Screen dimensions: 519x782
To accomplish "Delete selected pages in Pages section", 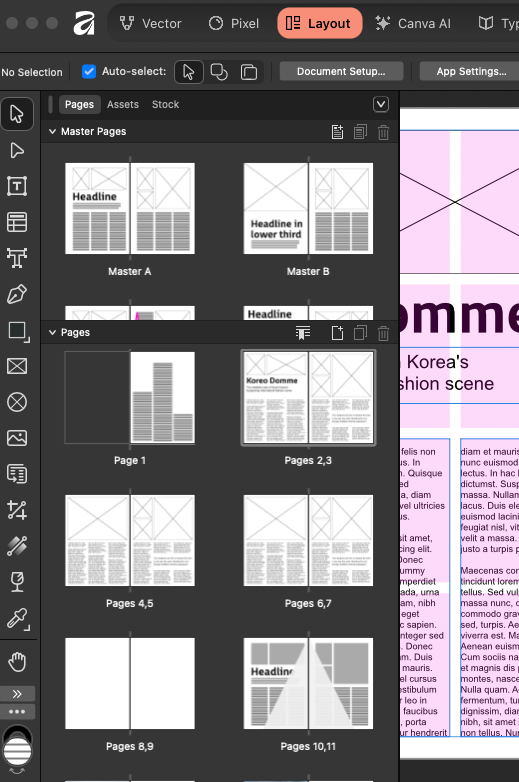I will [x=383, y=333].
